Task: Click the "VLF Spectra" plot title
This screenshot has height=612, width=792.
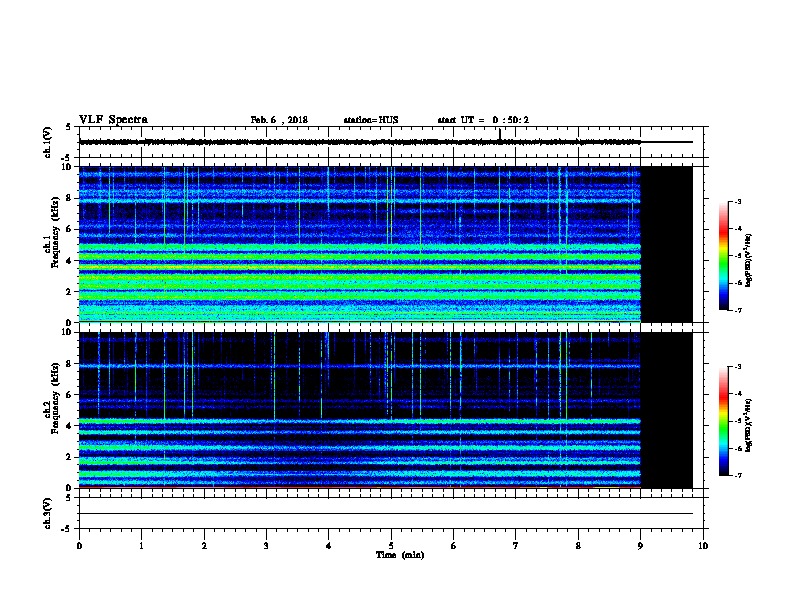Action: 113,120
